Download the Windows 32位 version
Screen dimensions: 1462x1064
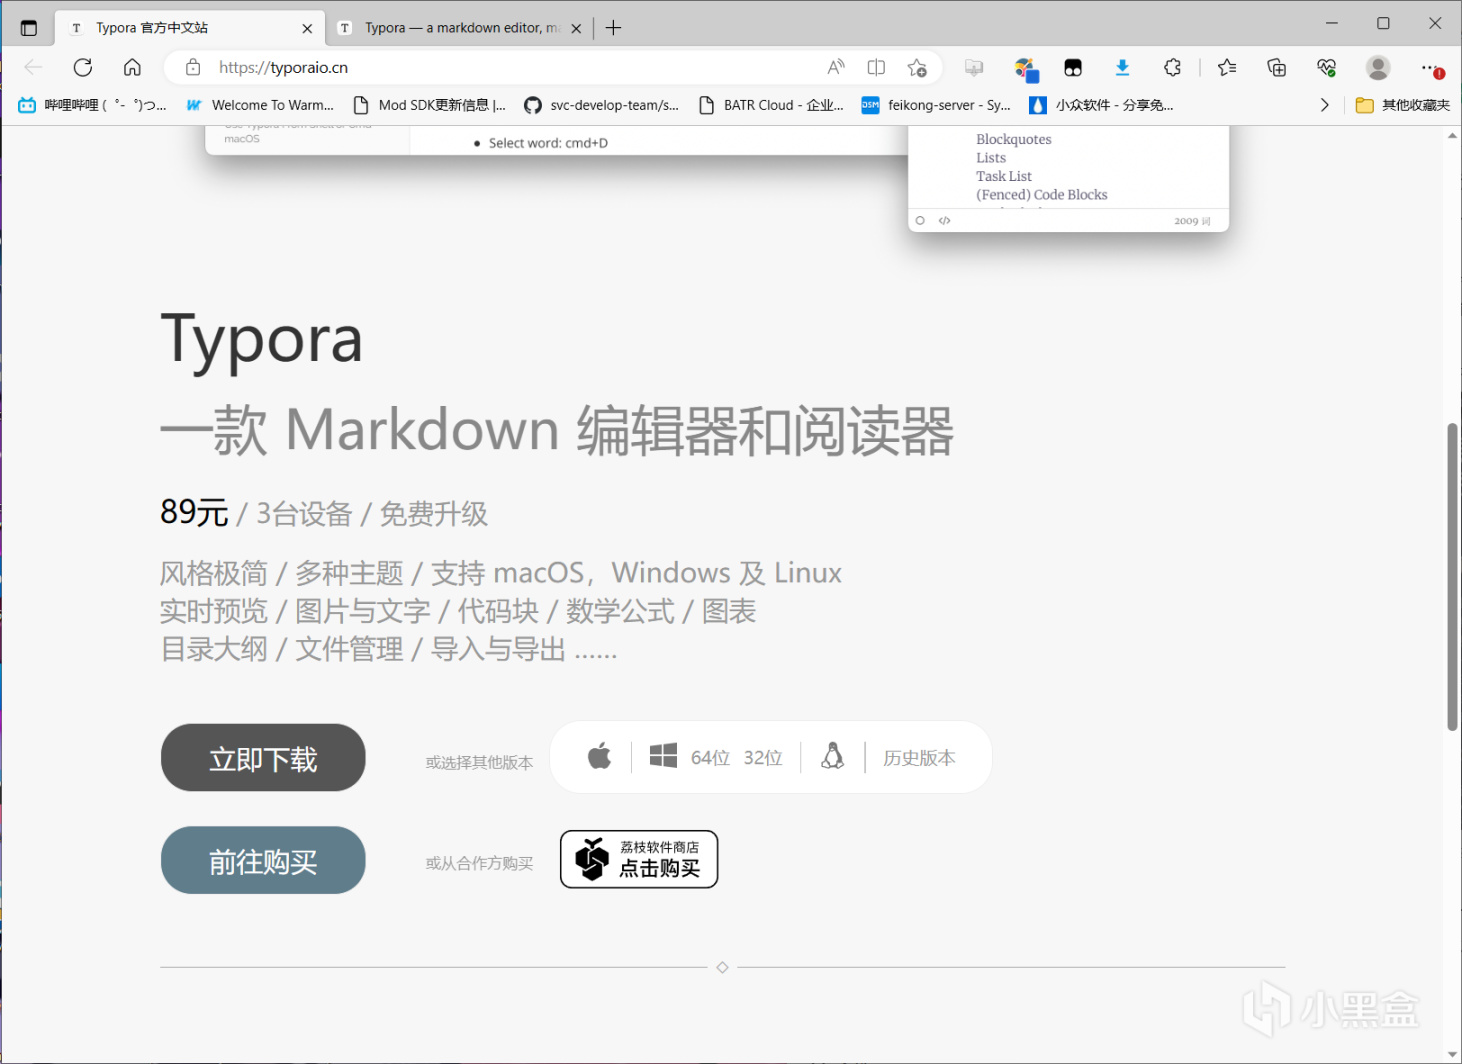click(763, 758)
